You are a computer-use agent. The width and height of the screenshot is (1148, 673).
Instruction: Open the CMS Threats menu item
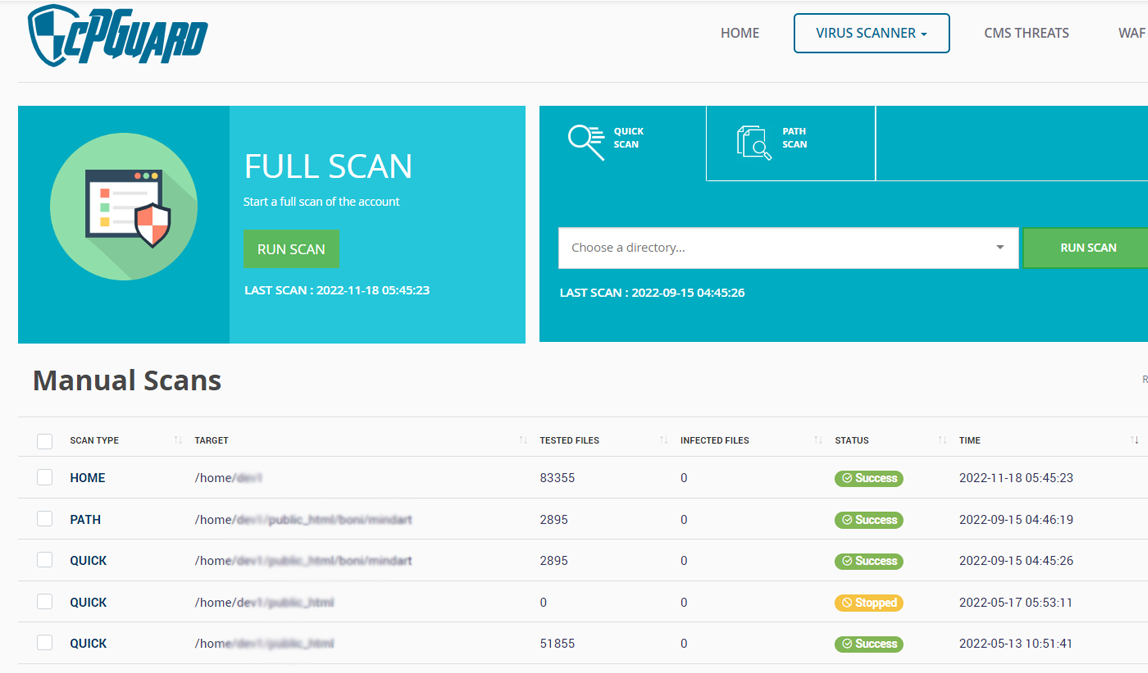(x=1026, y=33)
